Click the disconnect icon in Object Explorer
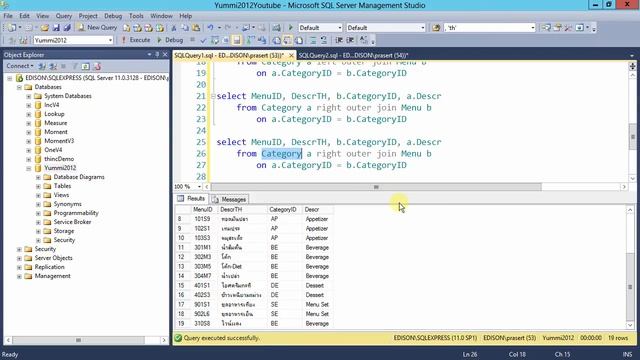Image resolution: width=640 pixels, height=360 pixels. [x=53, y=66]
